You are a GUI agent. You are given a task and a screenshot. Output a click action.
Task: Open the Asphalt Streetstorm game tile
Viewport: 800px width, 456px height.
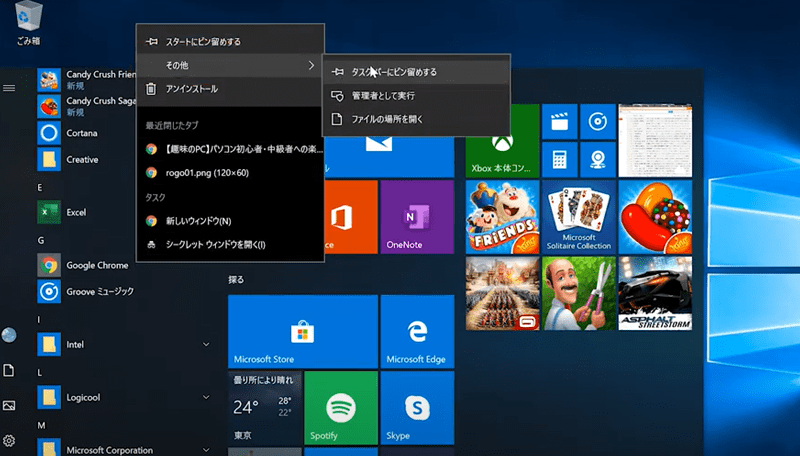655,293
